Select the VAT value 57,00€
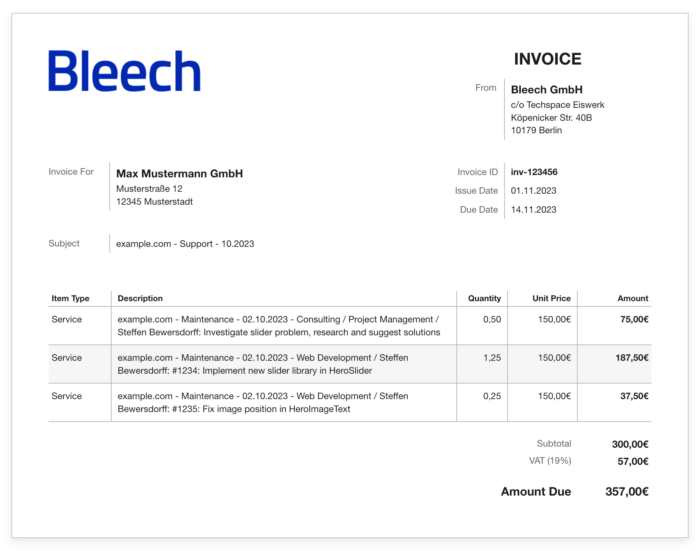The height and width of the screenshot is (551, 700). [633, 461]
